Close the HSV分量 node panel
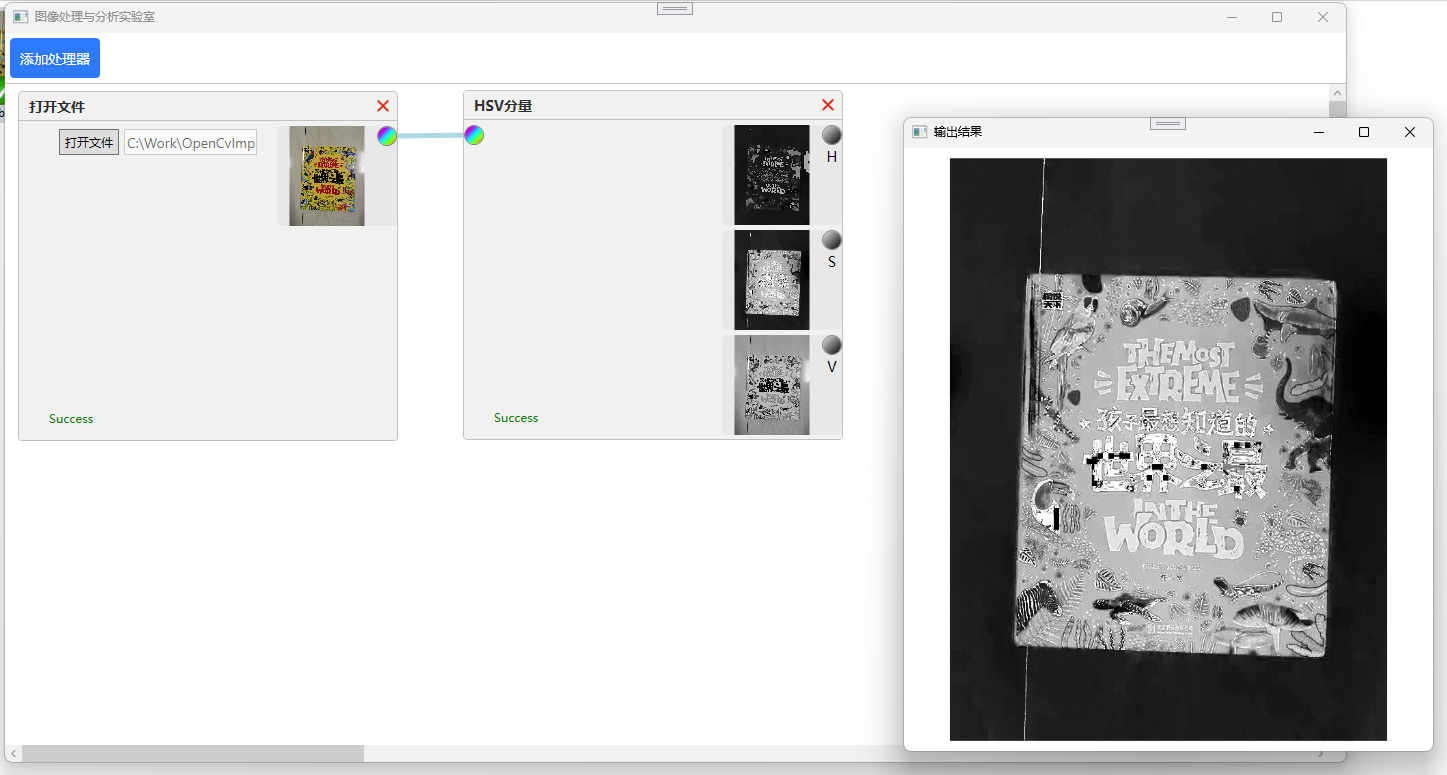Viewport: 1447px width, 775px height. coord(828,105)
